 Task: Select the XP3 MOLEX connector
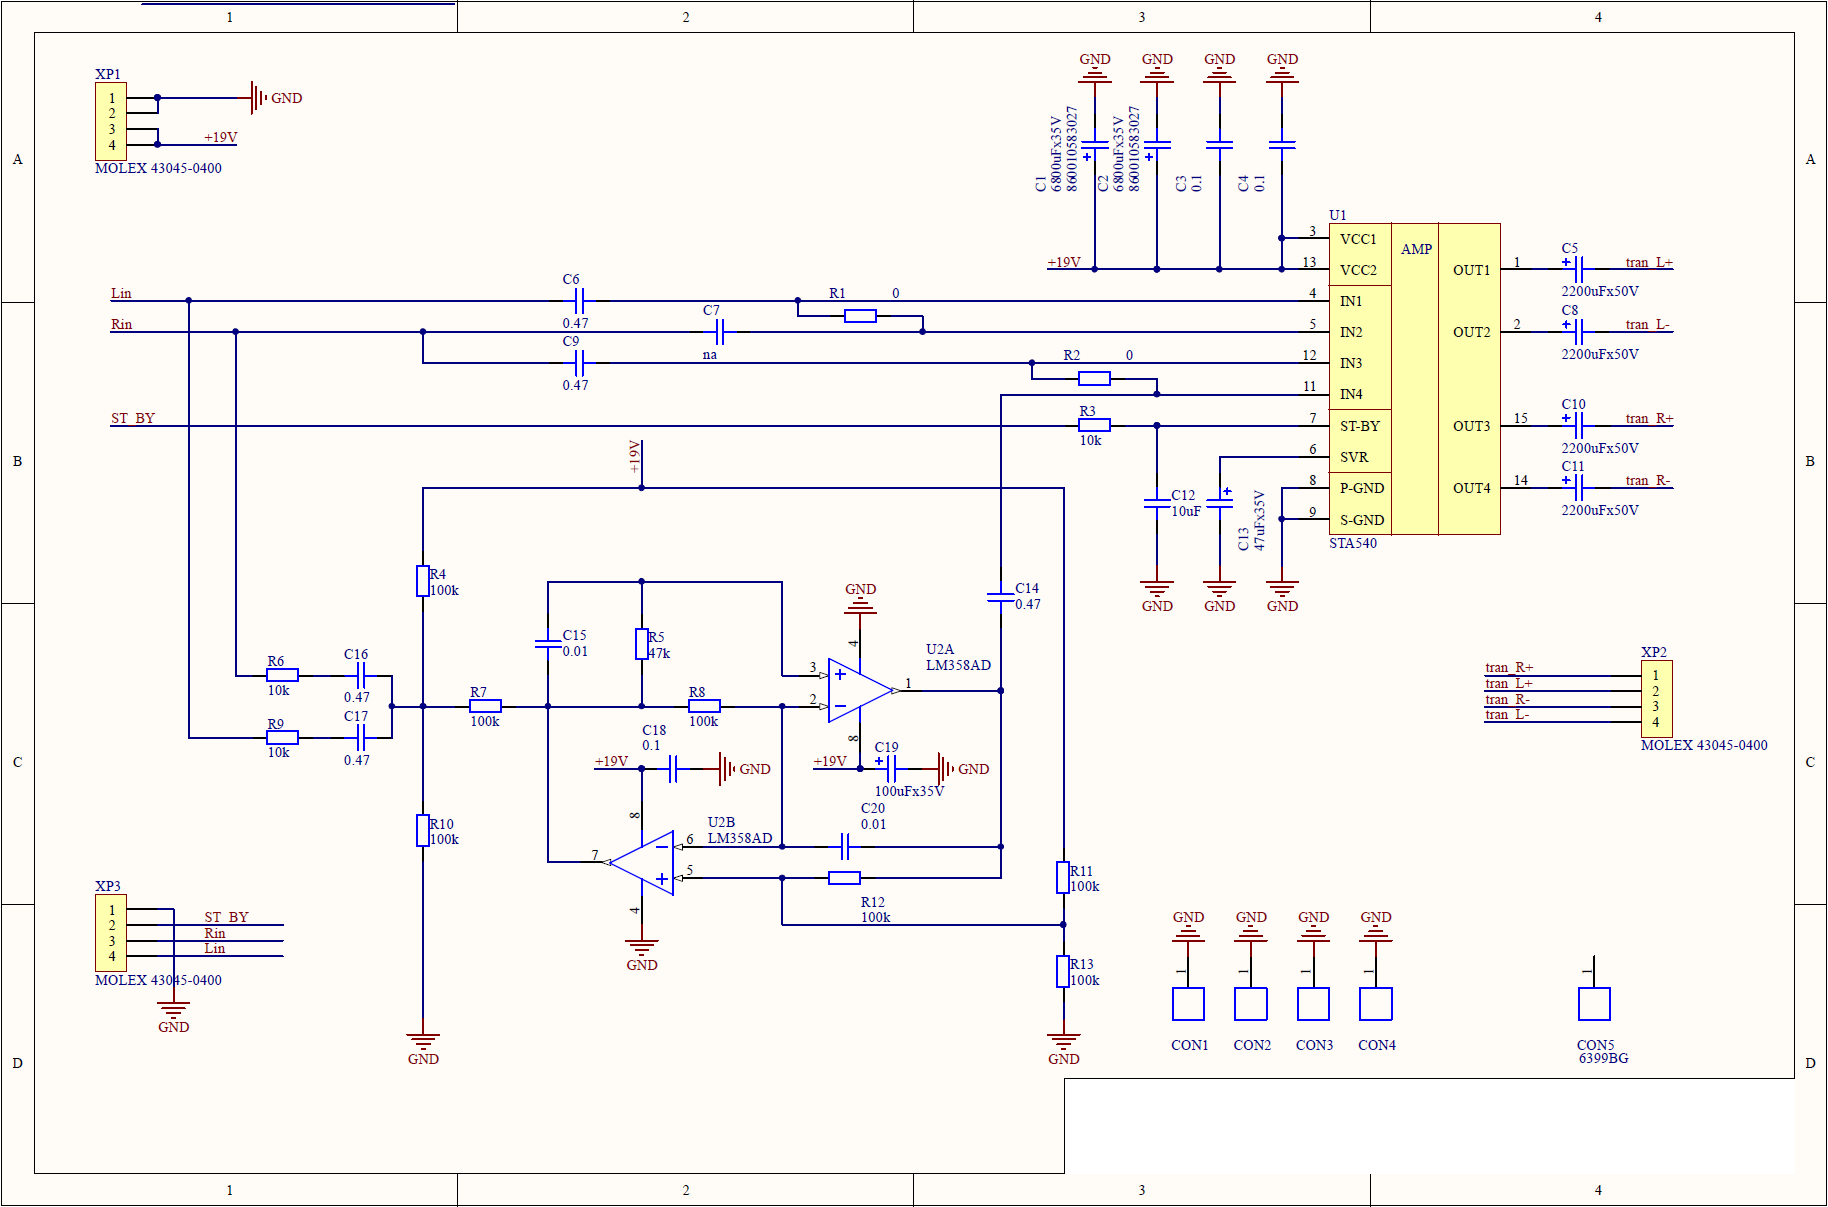111,933
